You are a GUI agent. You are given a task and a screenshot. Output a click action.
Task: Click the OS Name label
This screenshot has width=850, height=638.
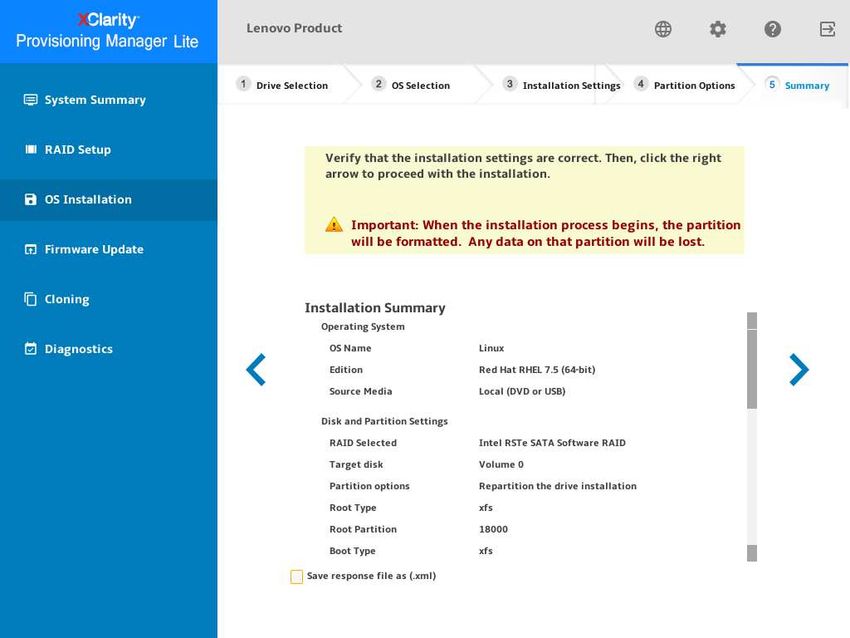(x=350, y=348)
